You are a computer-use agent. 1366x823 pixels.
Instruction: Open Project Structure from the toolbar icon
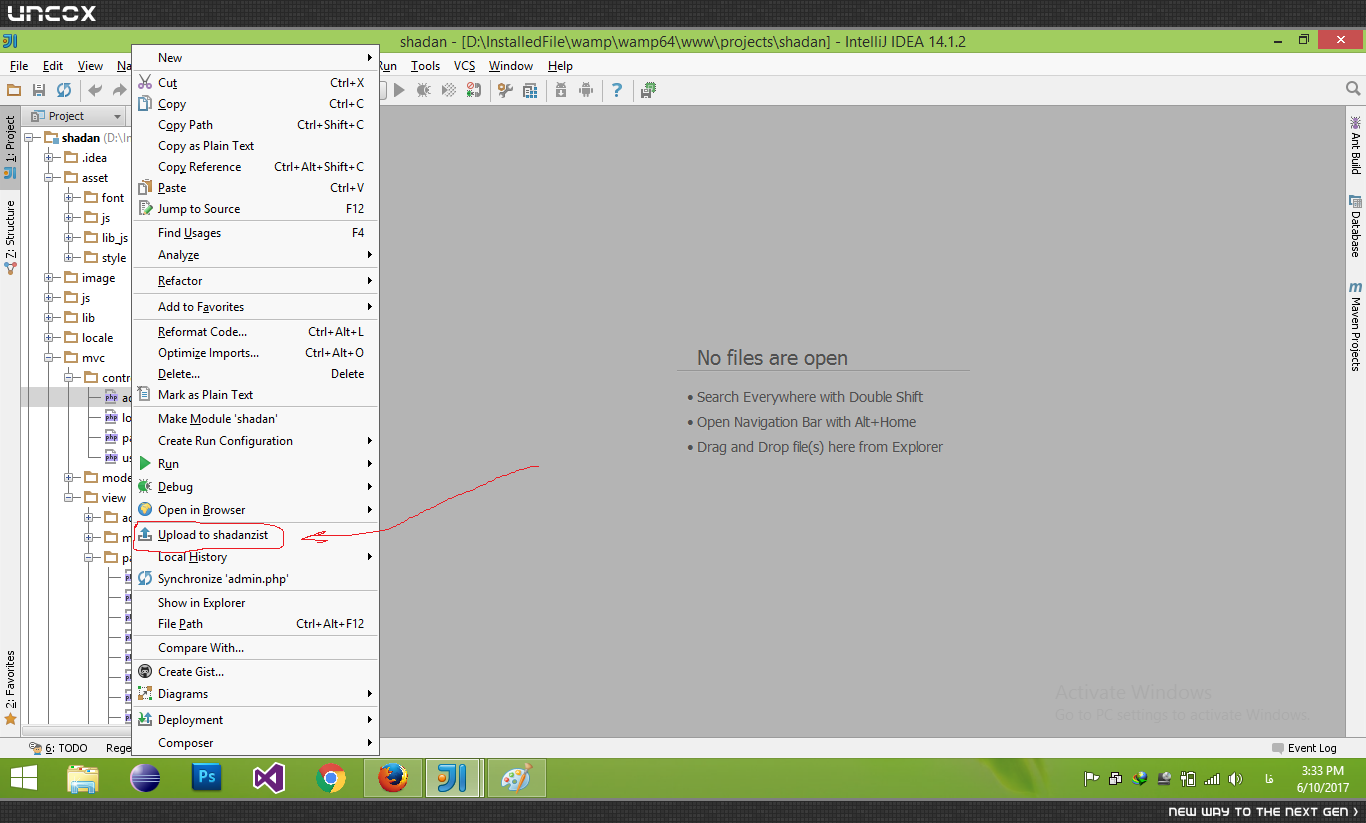(530, 90)
